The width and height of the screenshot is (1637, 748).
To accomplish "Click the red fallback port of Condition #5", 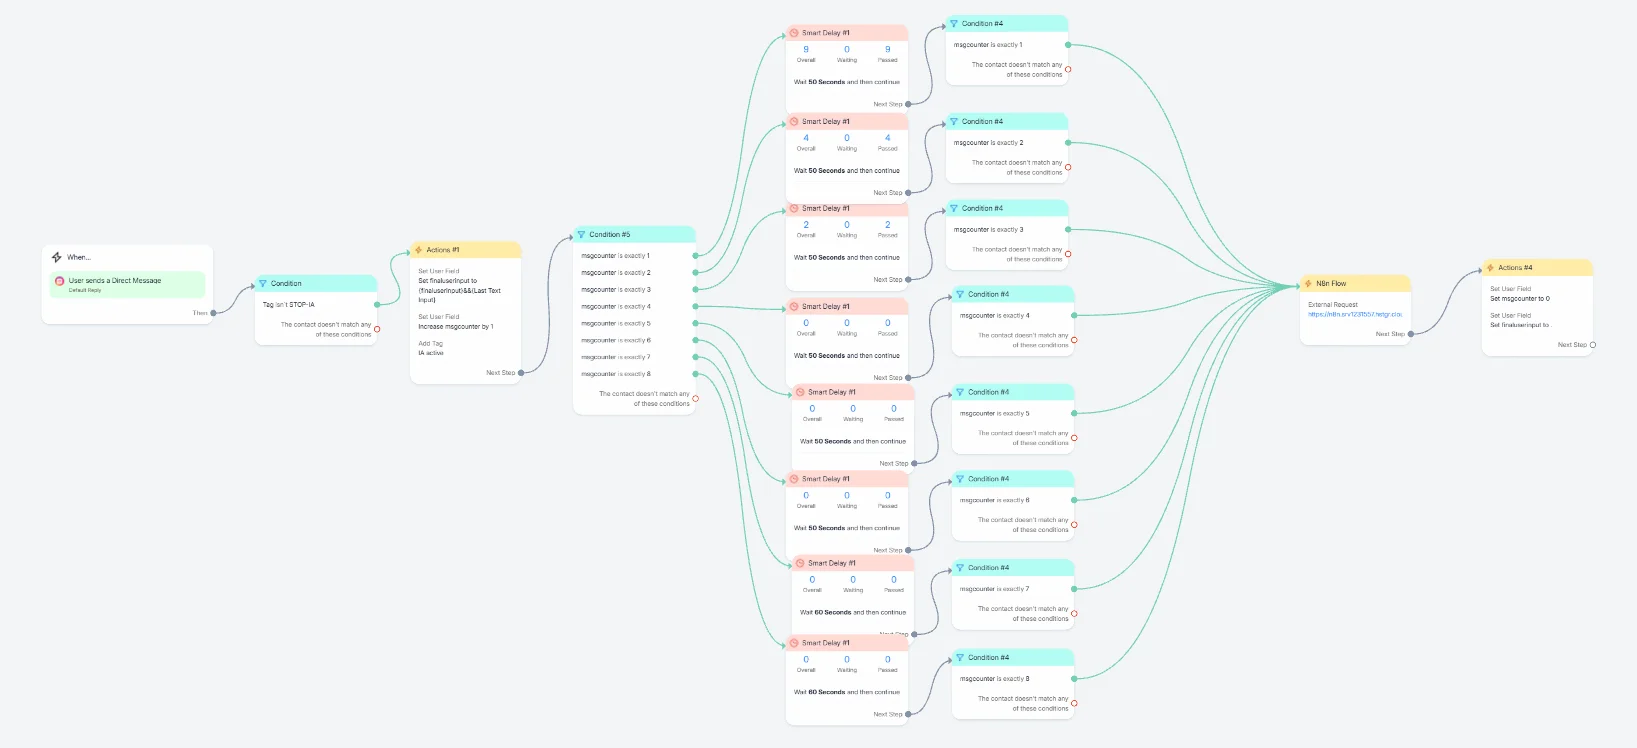I will tap(696, 399).
